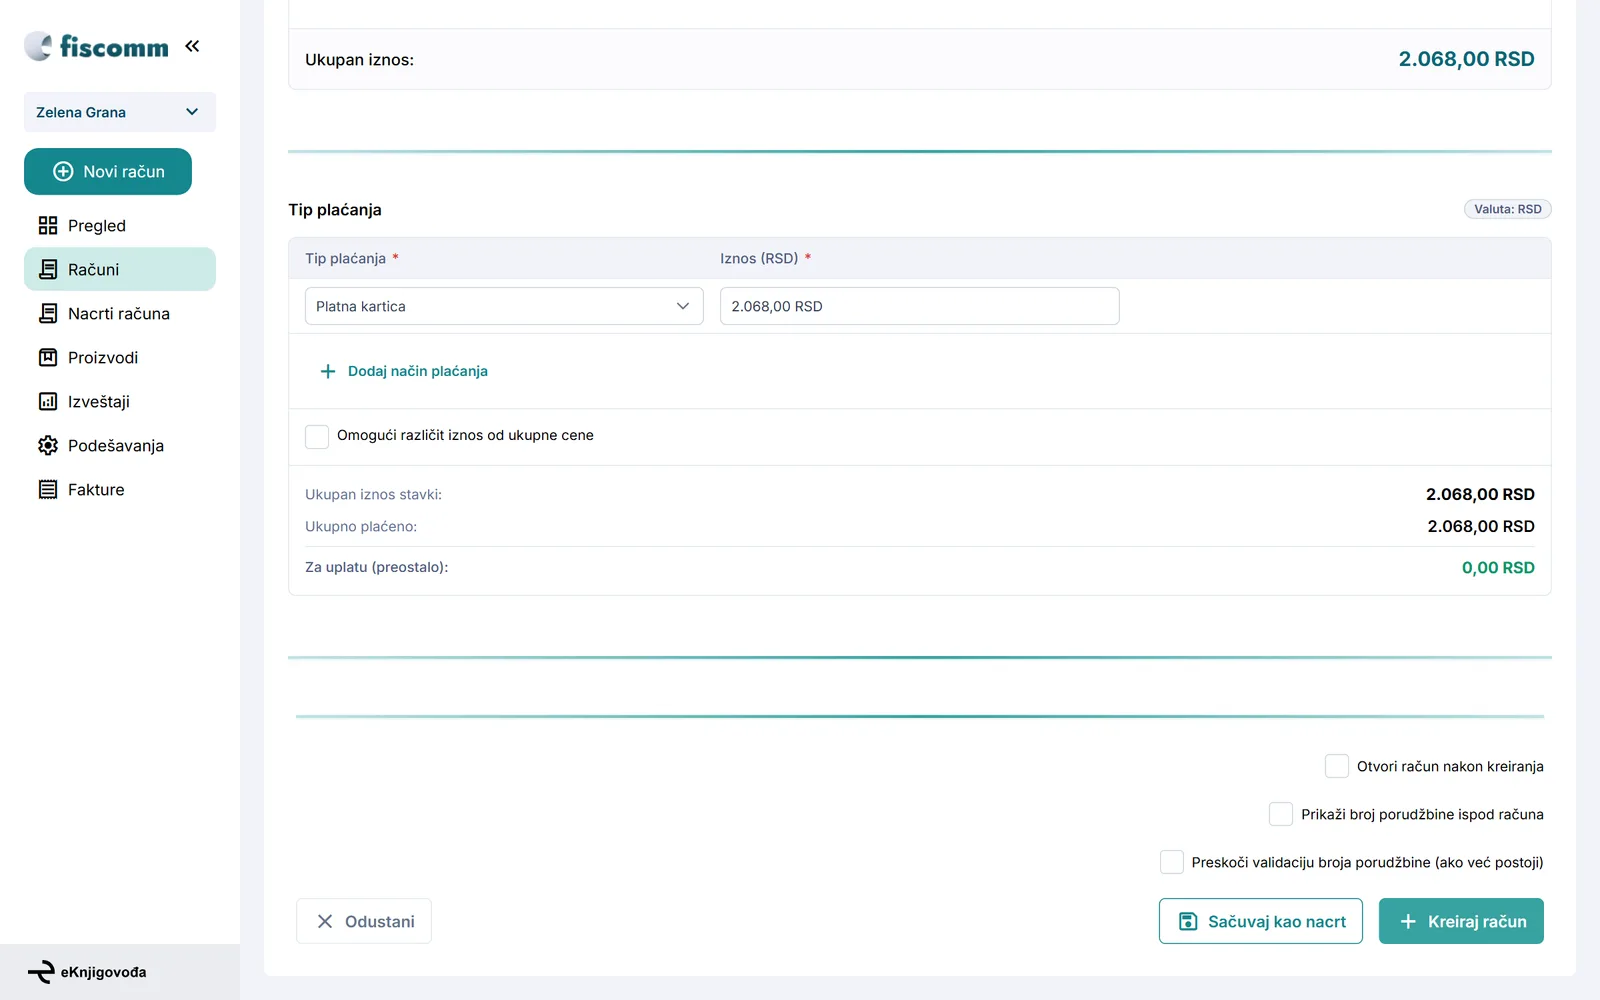The image size is (1600, 1000).
Task: Expand the Platna kartica payment type dropdown
Action: pyautogui.click(x=504, y=306)
